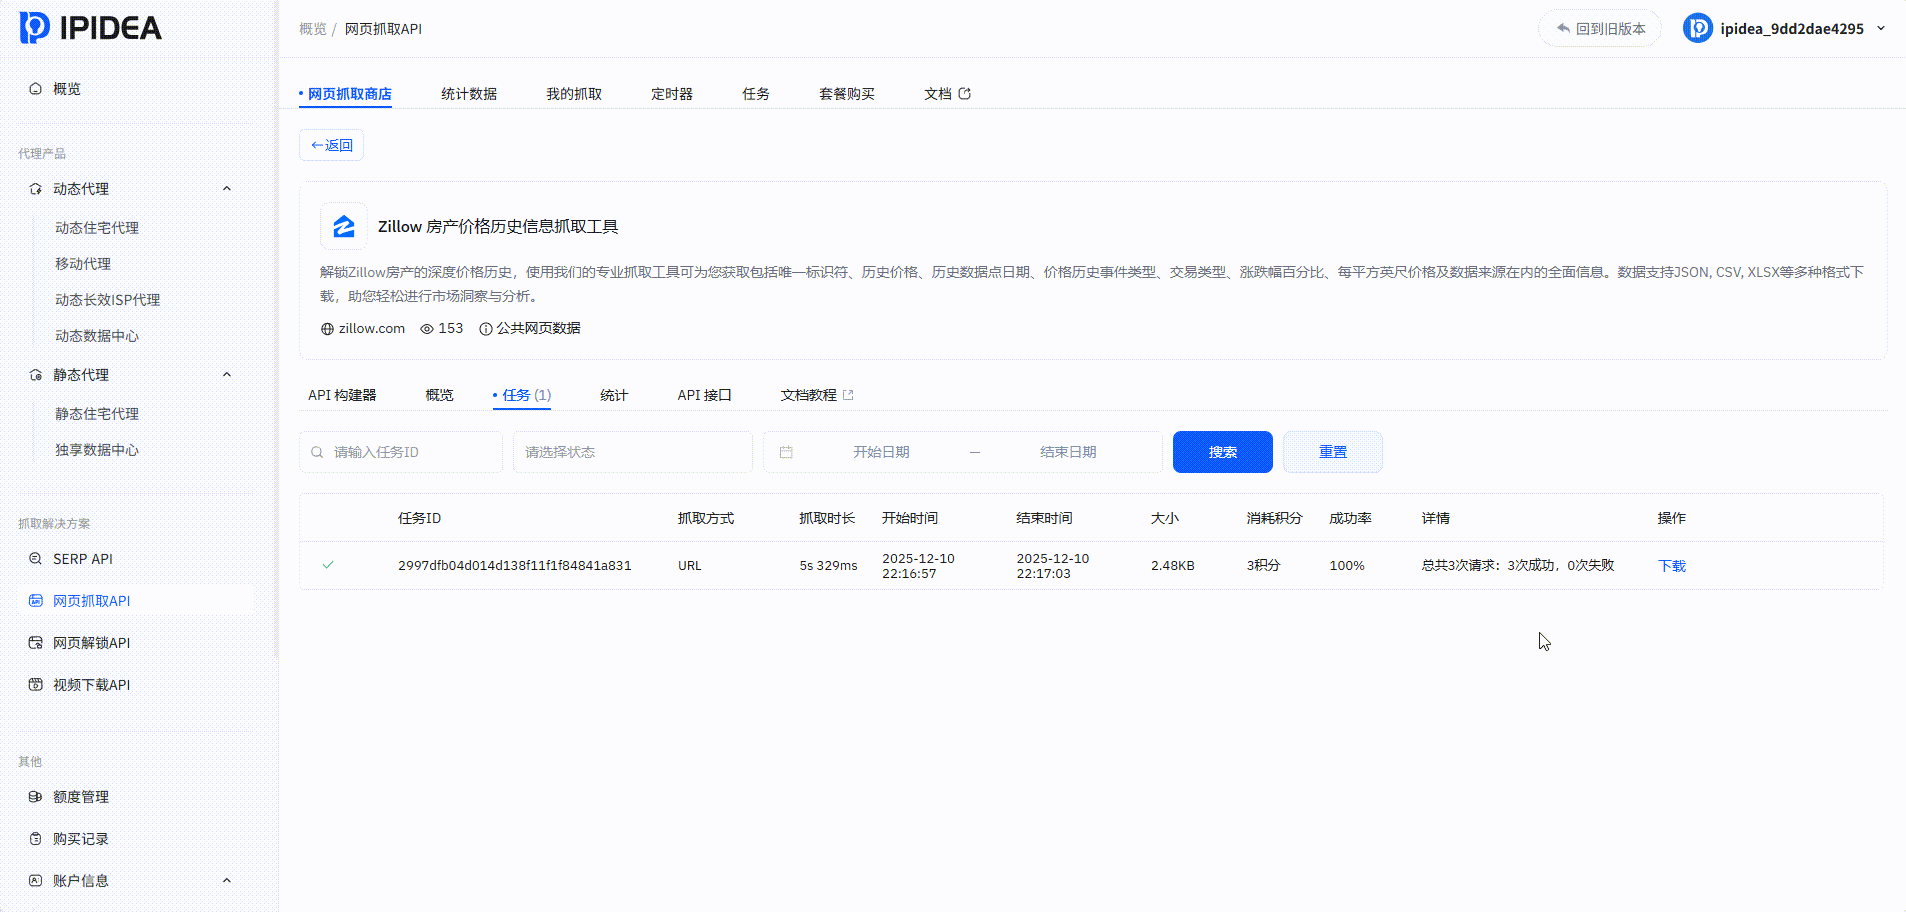Click the 抓取方式 column header
Image resolution: width=1906 pixels, height=912 pixels.
coord(706,518)
